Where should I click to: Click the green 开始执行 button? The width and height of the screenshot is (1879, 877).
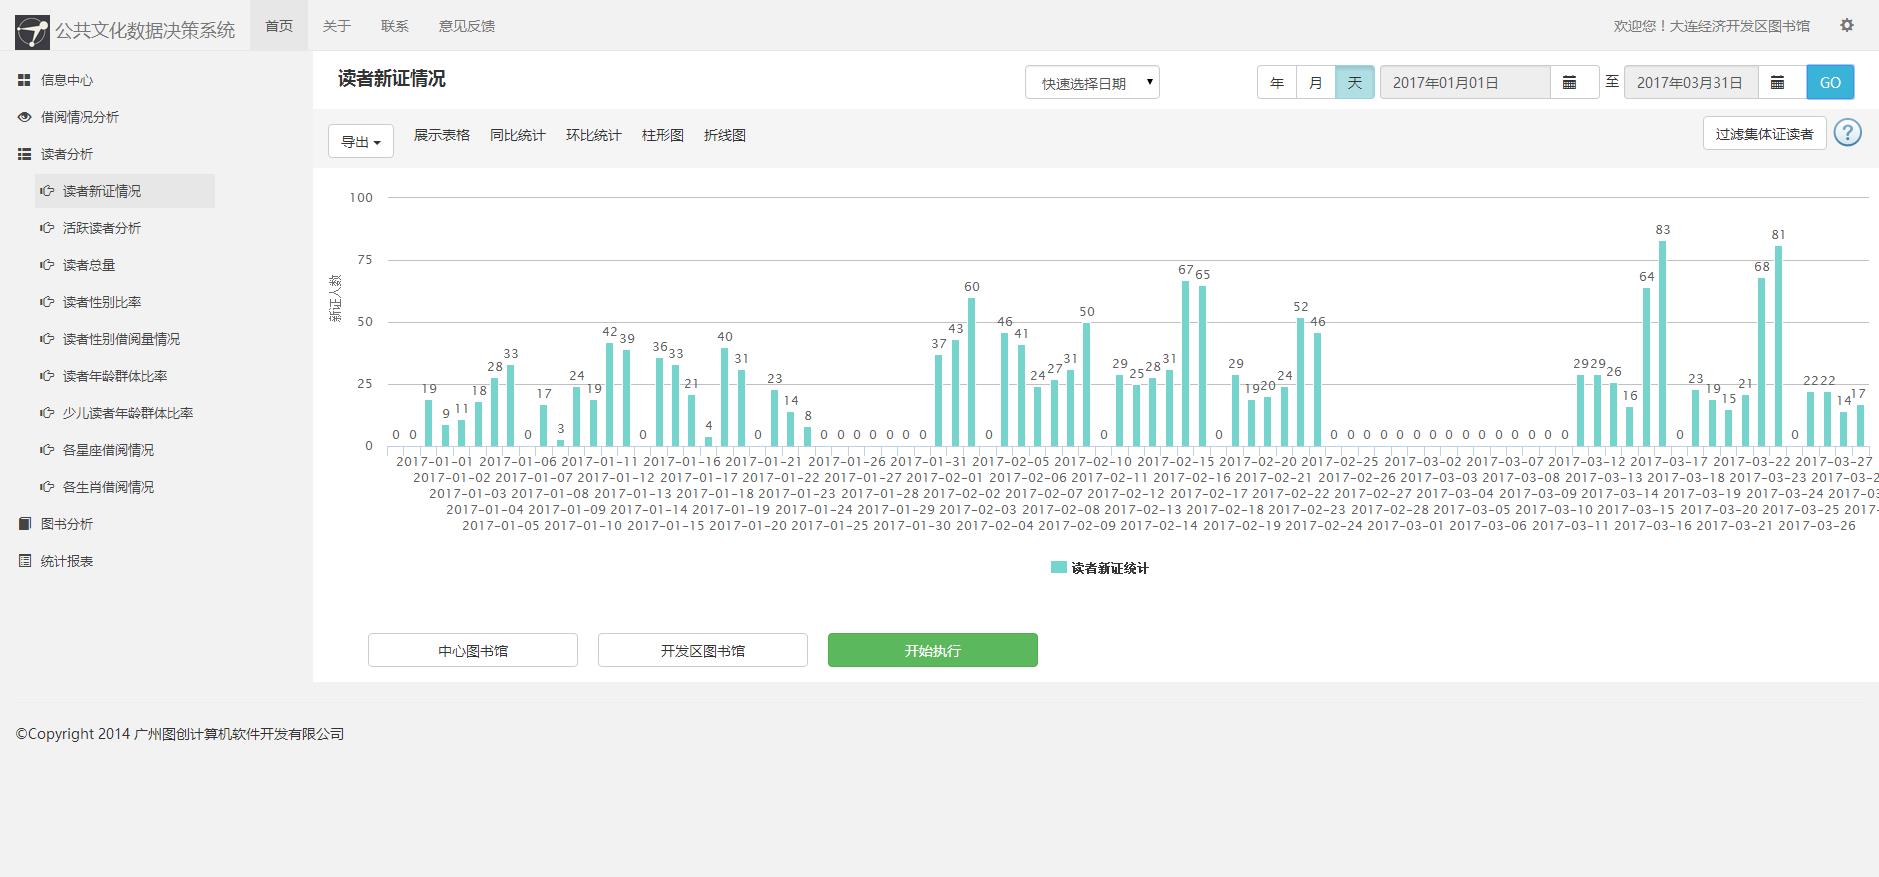click(x=932, y=650)
